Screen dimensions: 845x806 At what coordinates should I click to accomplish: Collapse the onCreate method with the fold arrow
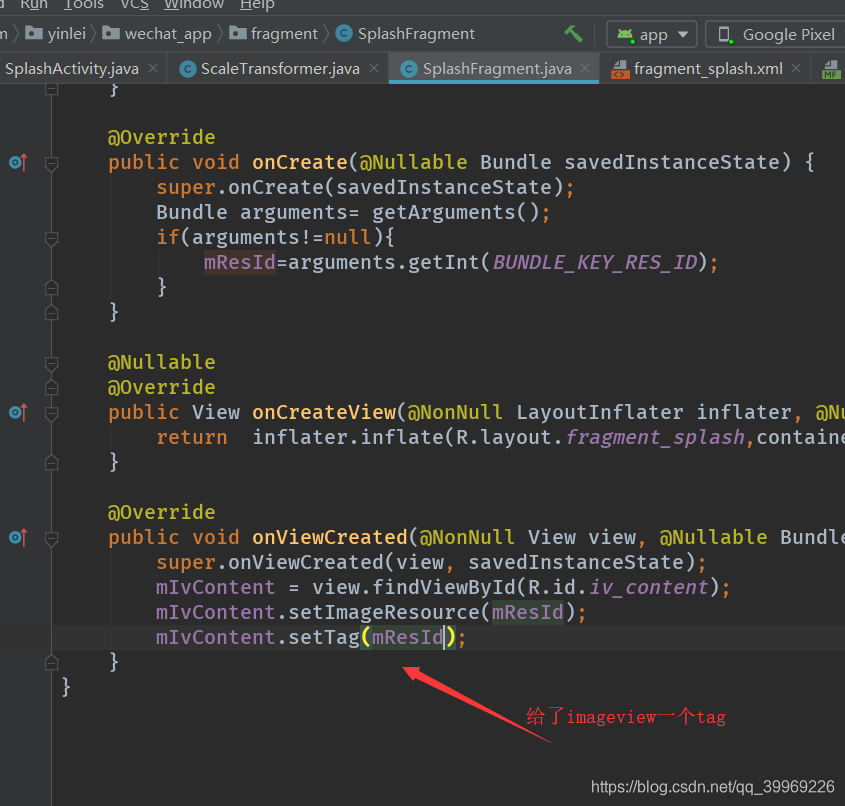coord(51,163)
